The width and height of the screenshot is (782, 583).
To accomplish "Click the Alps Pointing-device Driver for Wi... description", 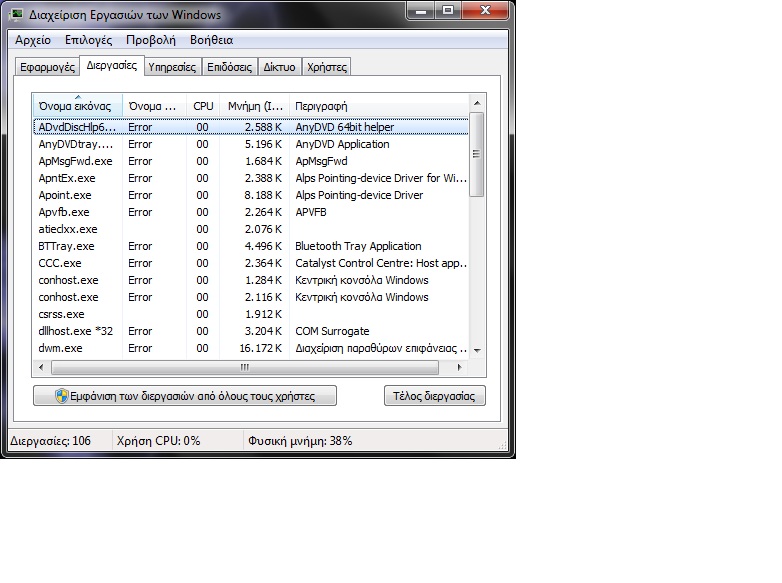I will point(381,178).
